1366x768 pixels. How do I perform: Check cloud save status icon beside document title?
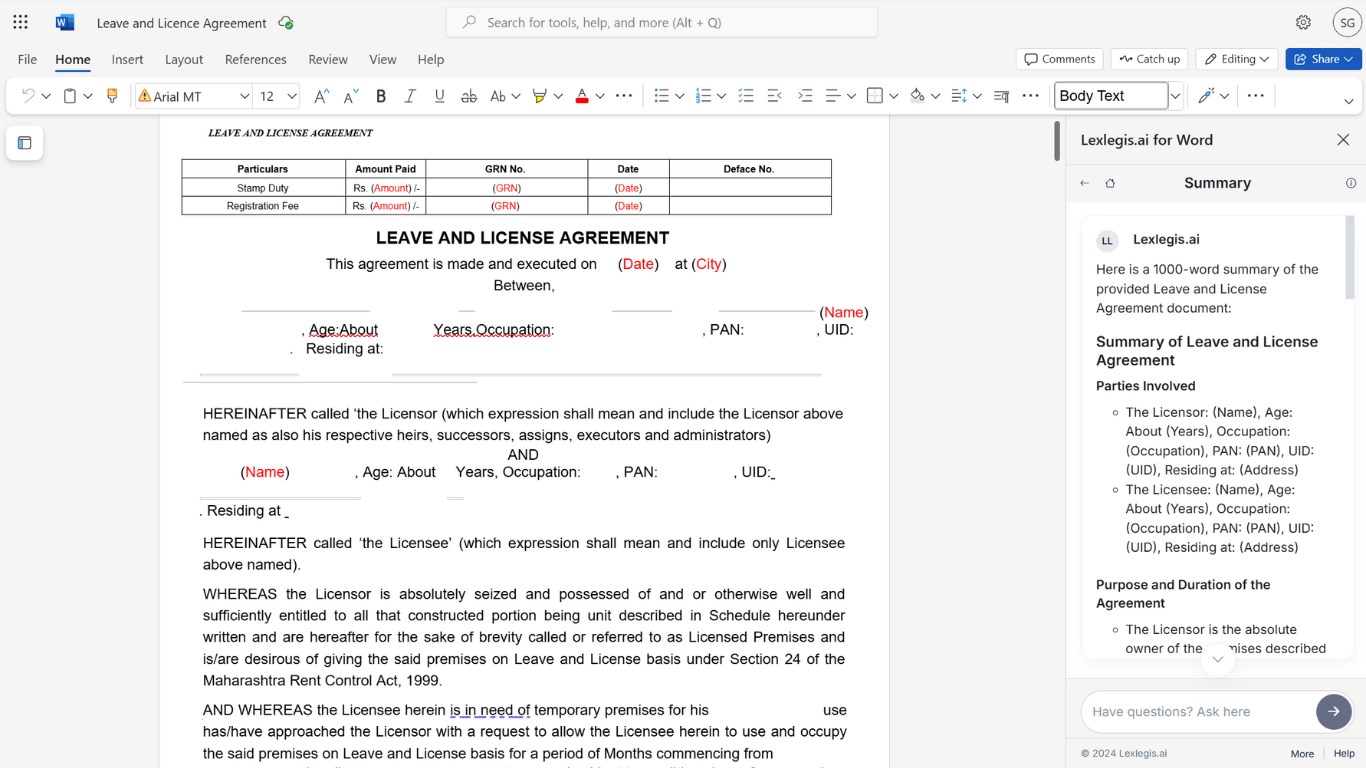(x=286, y=22)
